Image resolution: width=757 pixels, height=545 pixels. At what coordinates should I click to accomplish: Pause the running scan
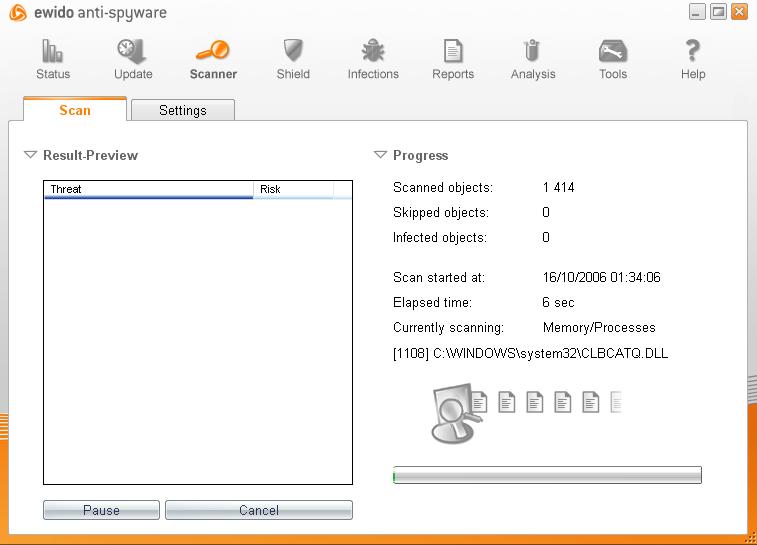[x=101, y=510]
